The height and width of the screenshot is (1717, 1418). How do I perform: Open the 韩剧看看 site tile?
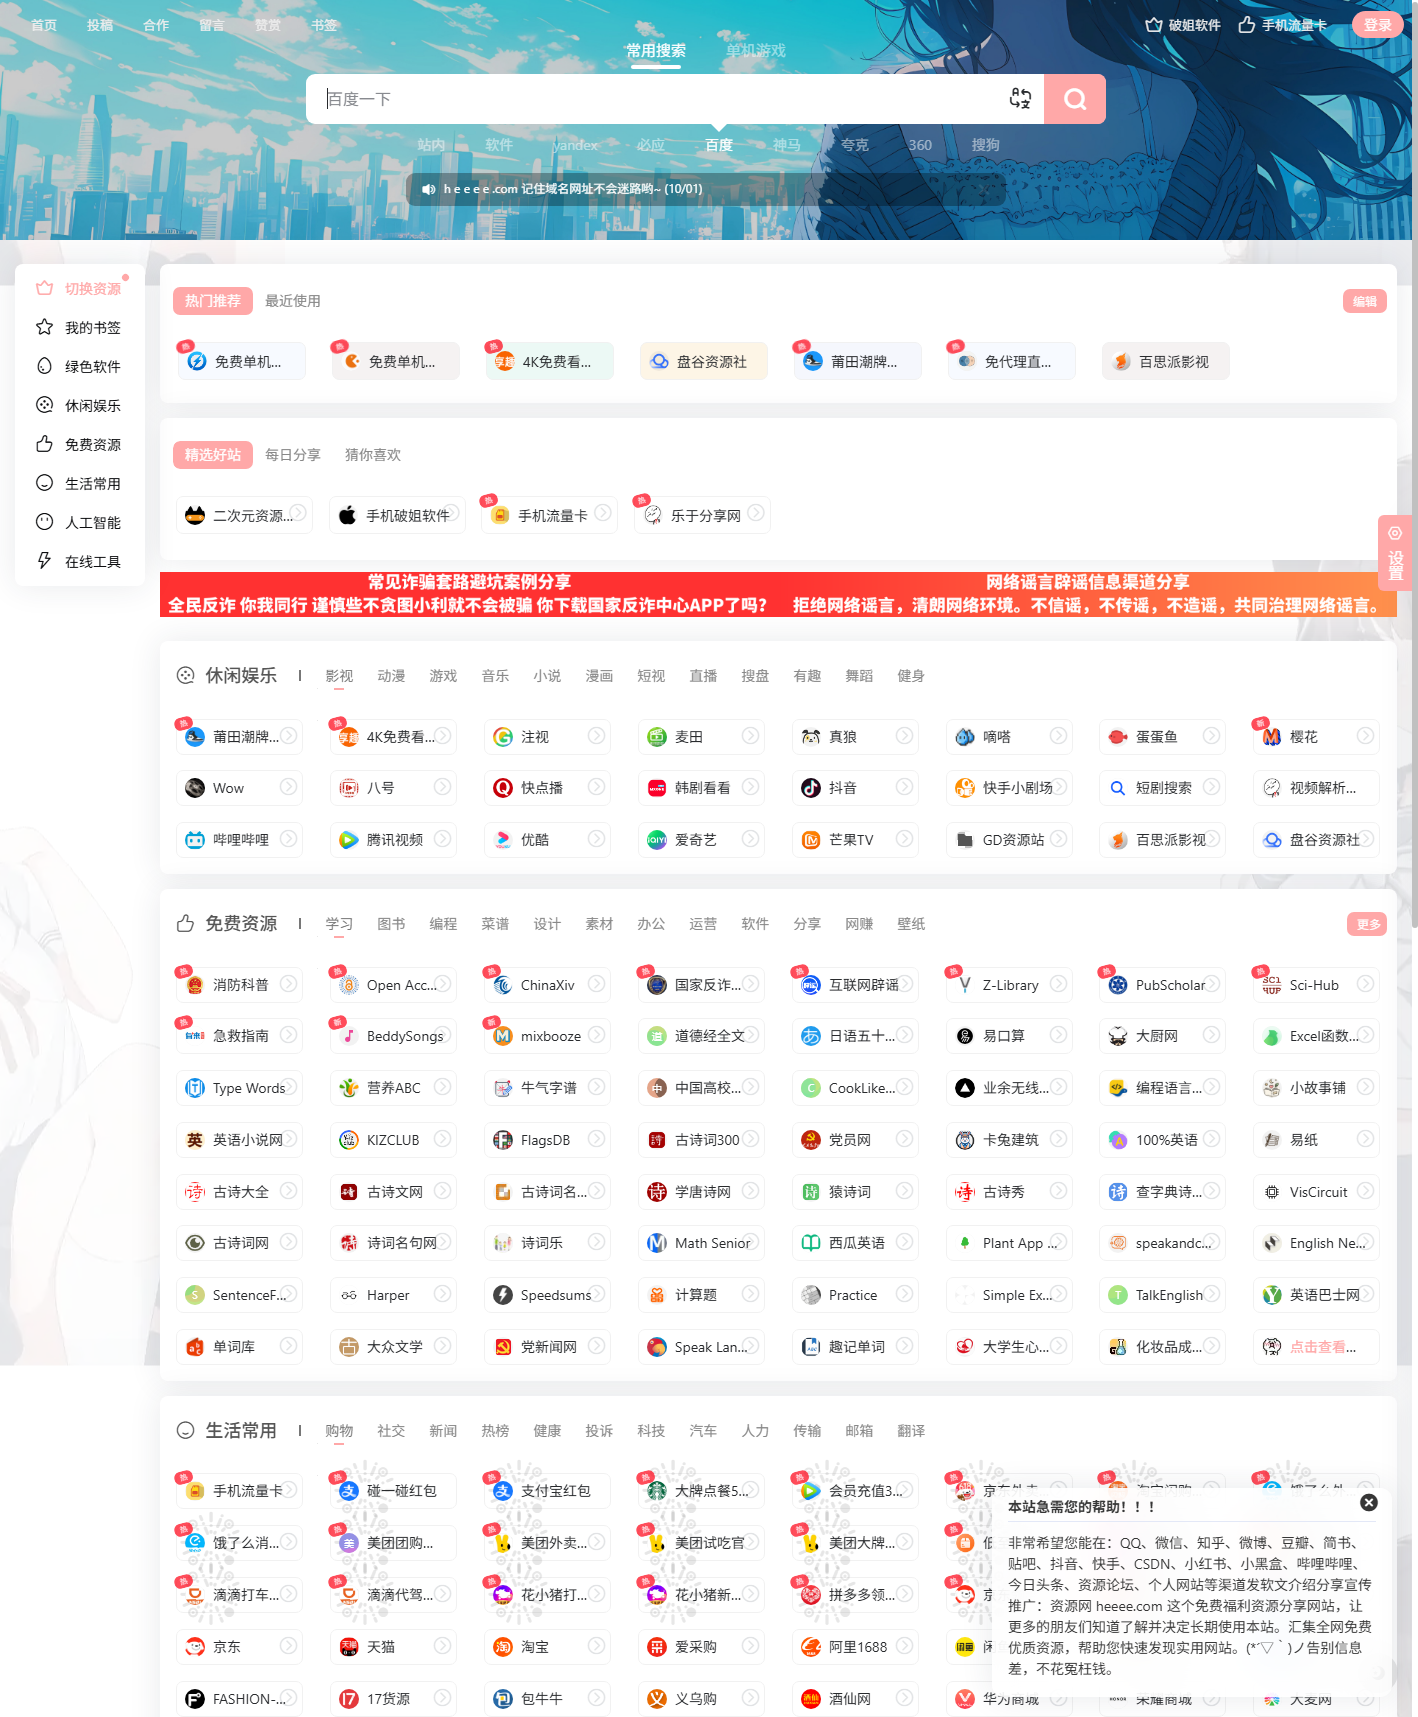[x=701, y=788]
